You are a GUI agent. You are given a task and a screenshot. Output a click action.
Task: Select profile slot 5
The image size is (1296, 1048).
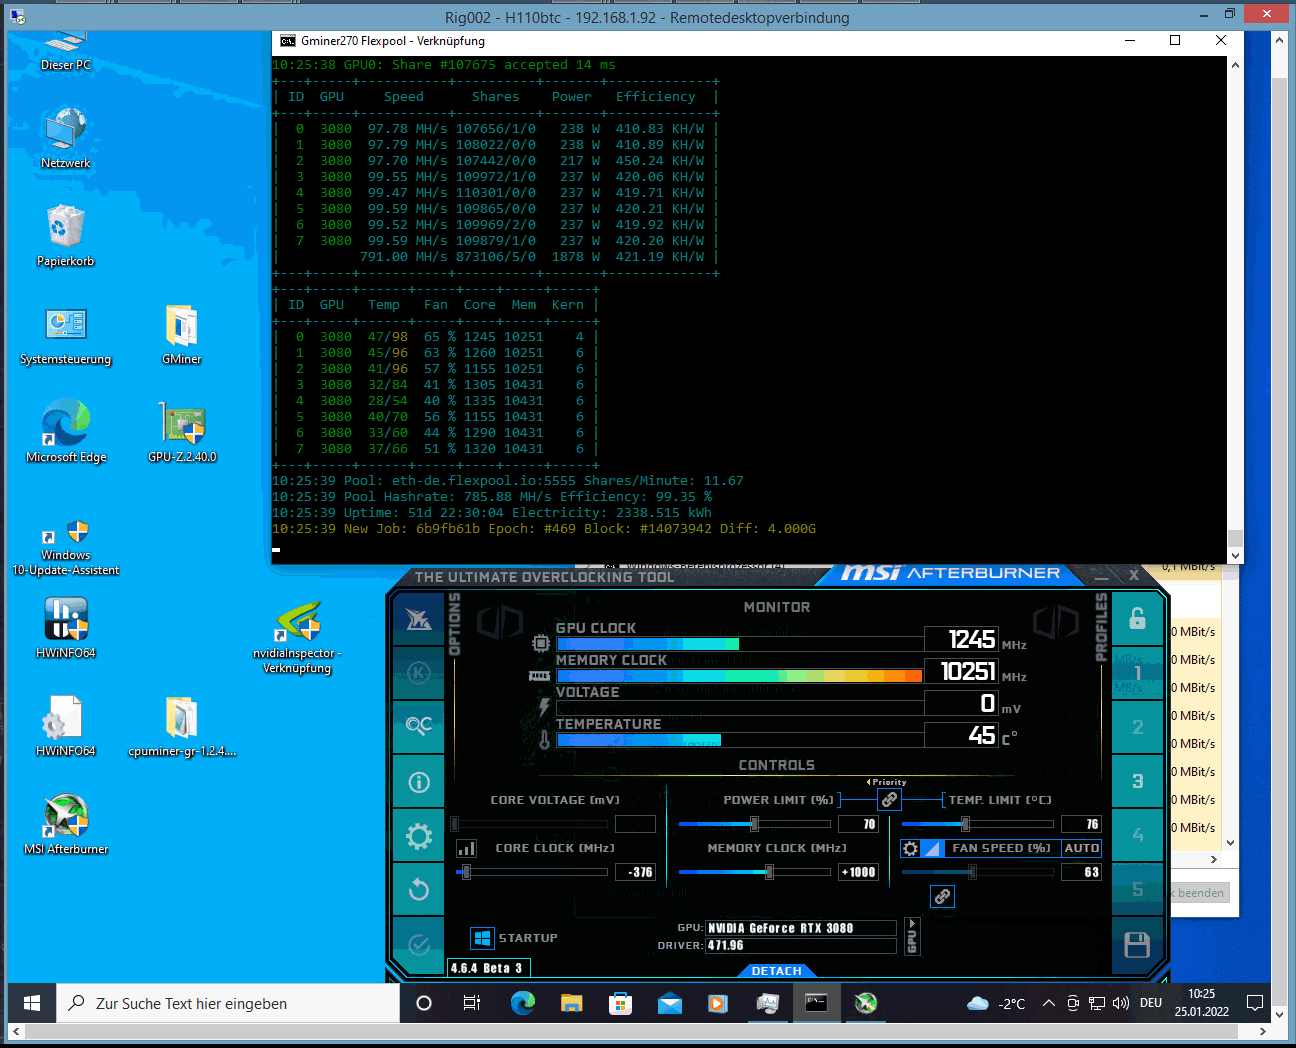(1137, 889)
